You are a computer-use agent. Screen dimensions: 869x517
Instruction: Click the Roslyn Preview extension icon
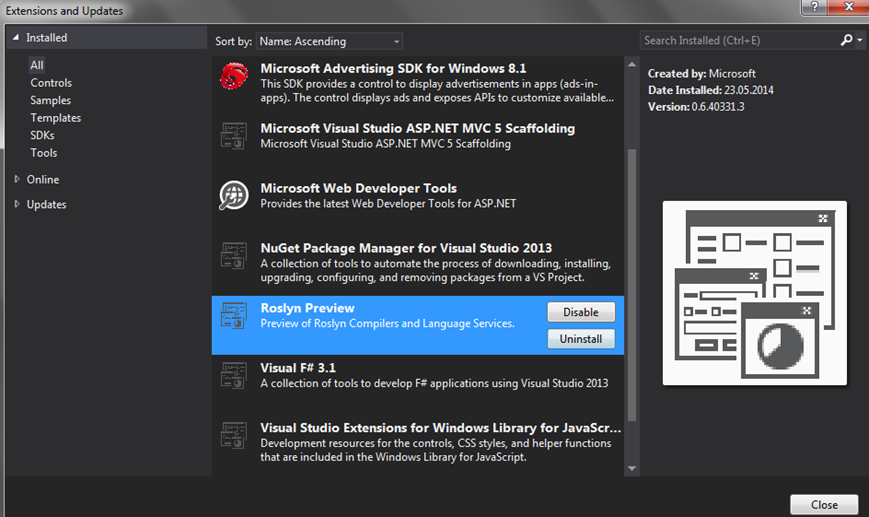coord(234,315)
